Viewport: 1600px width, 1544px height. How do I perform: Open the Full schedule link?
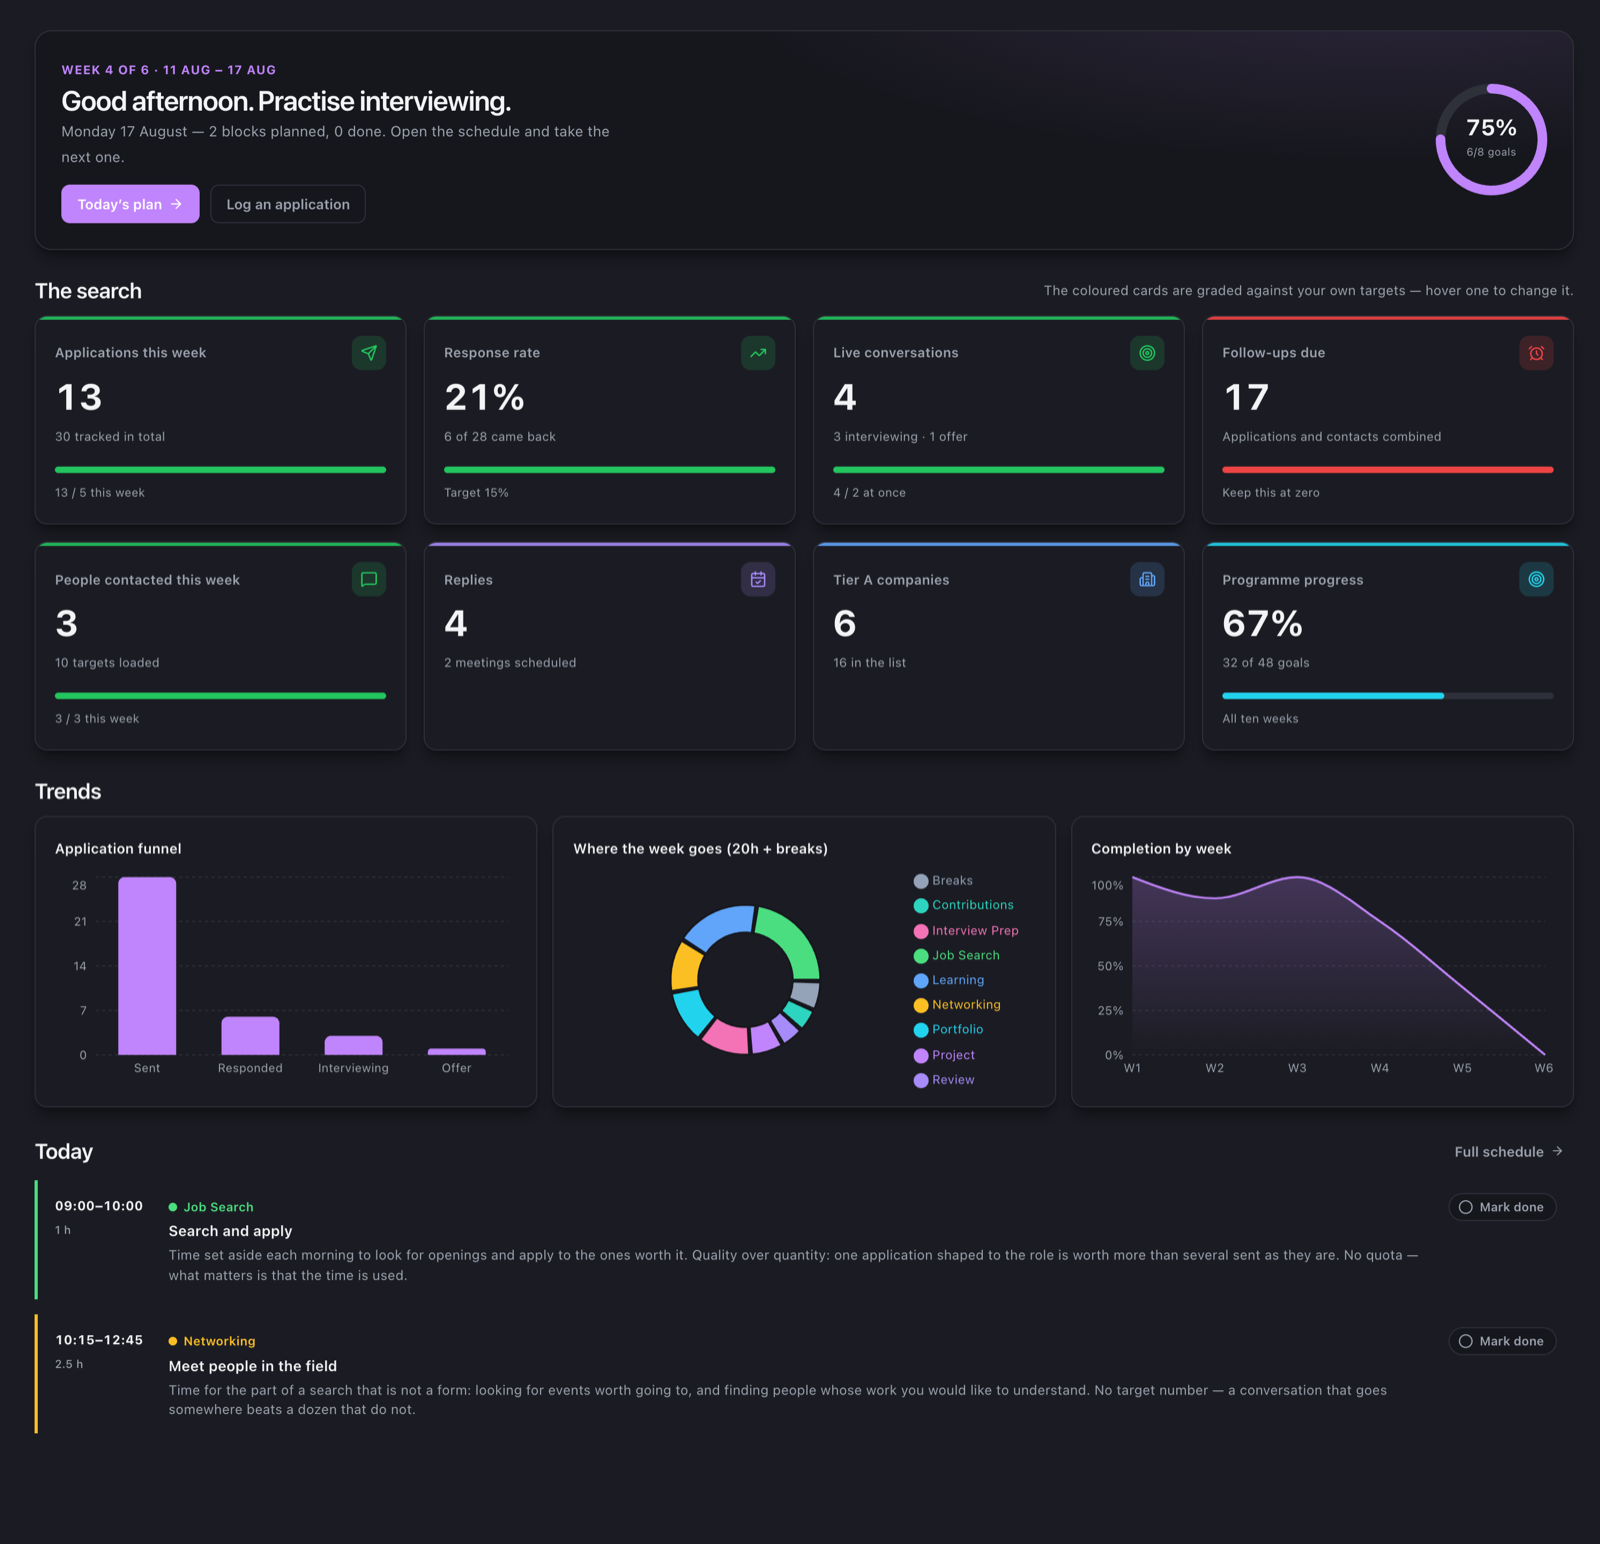click(1508, 1152)
